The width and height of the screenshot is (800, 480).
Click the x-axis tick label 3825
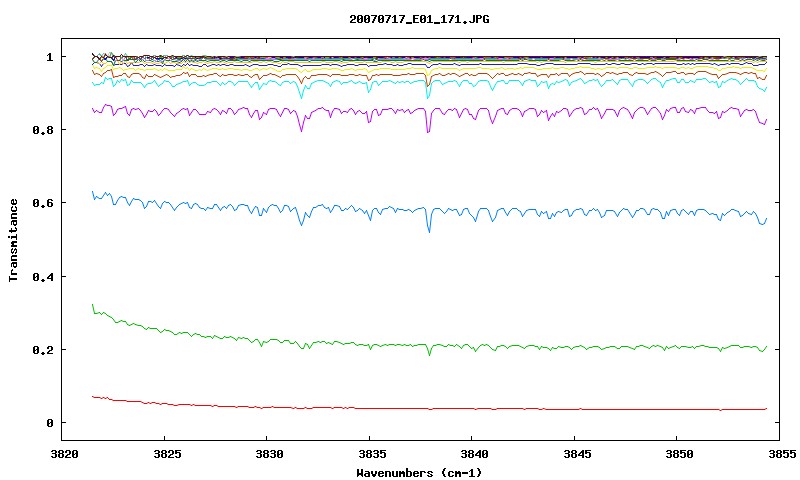pos(167,454)
